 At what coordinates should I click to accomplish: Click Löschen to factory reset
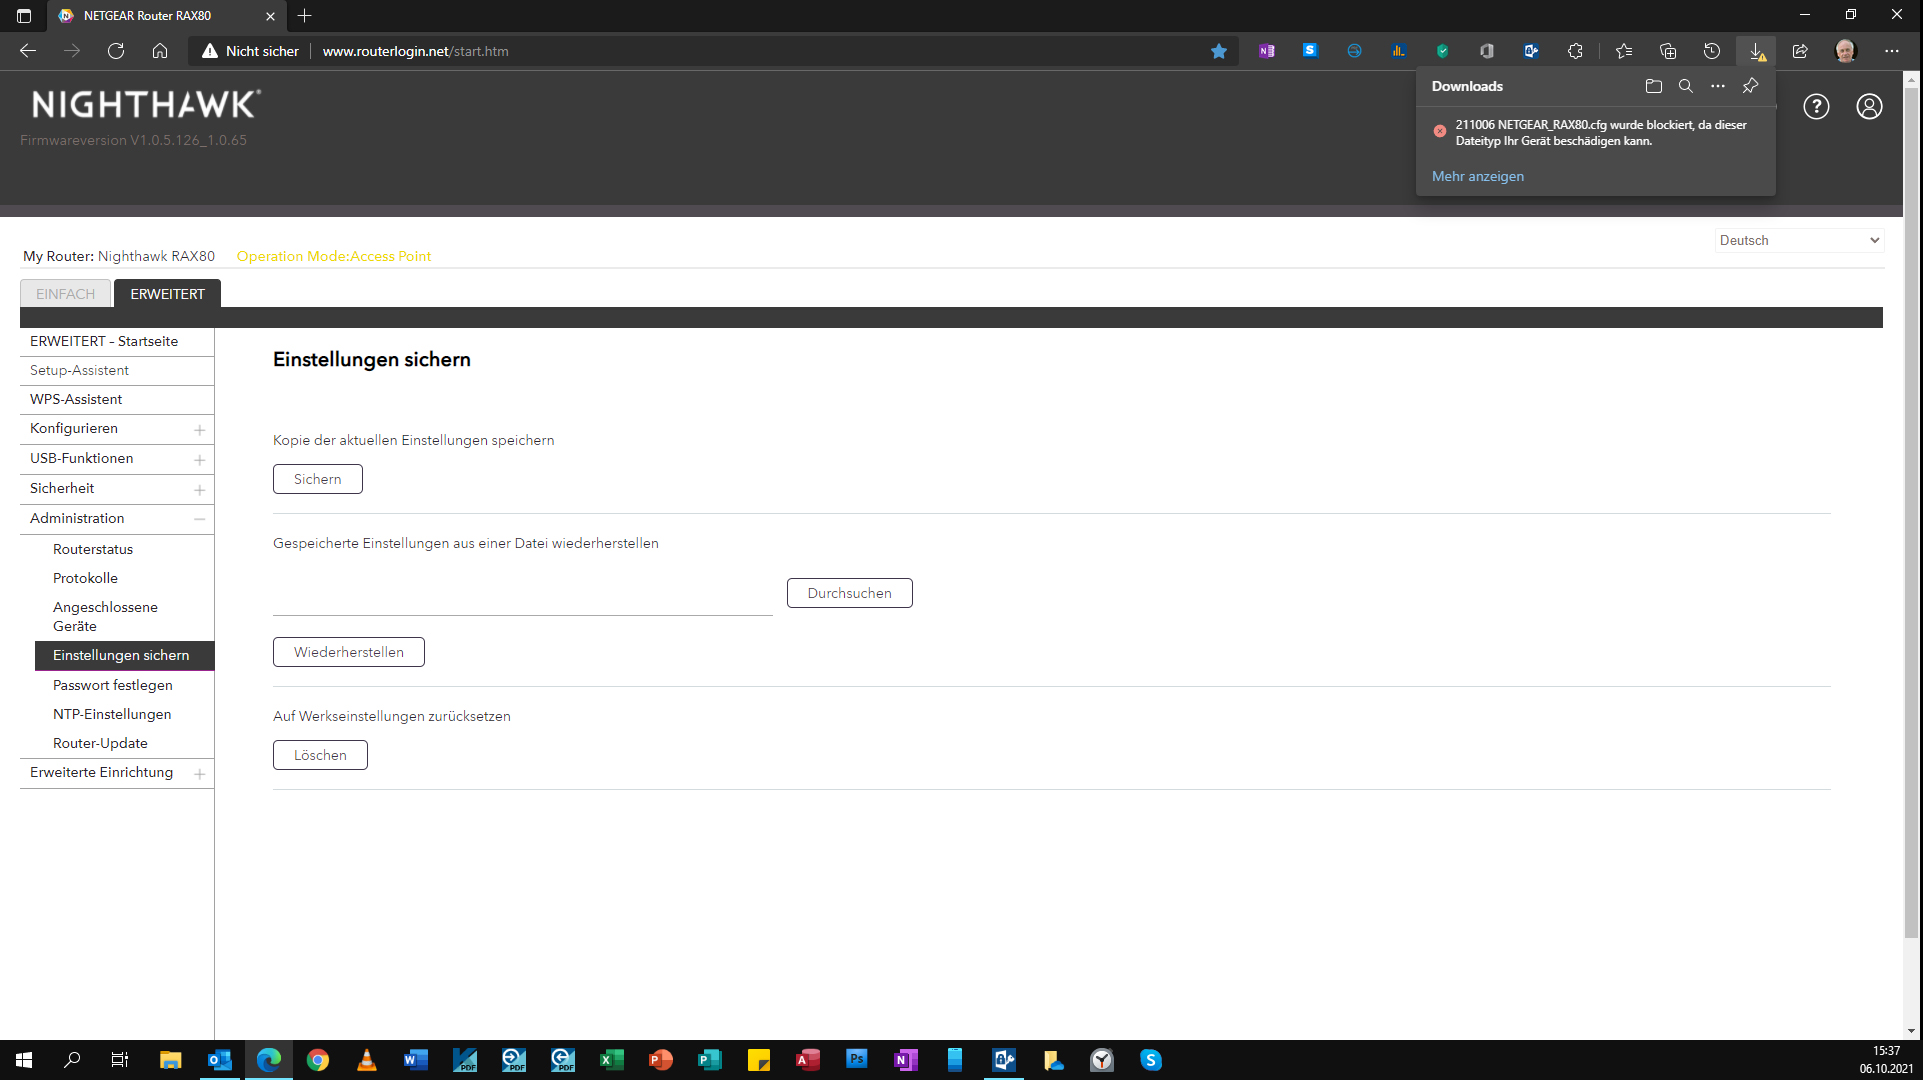[x=320, y=755]
